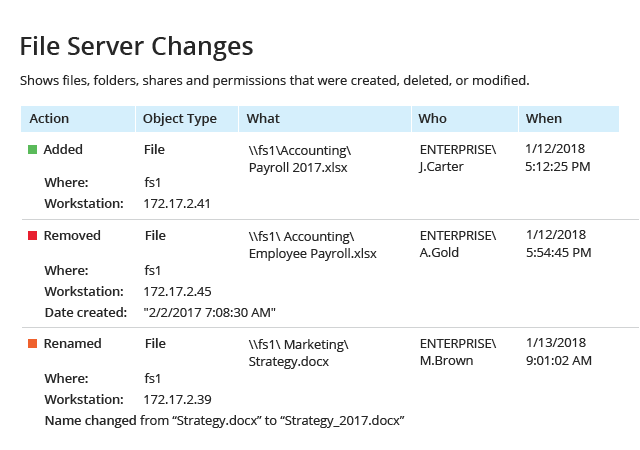Viewport: 640px width, 450px height.
Task: Select the Employee Payroll.xlsx file path
Action: point(312,244)
